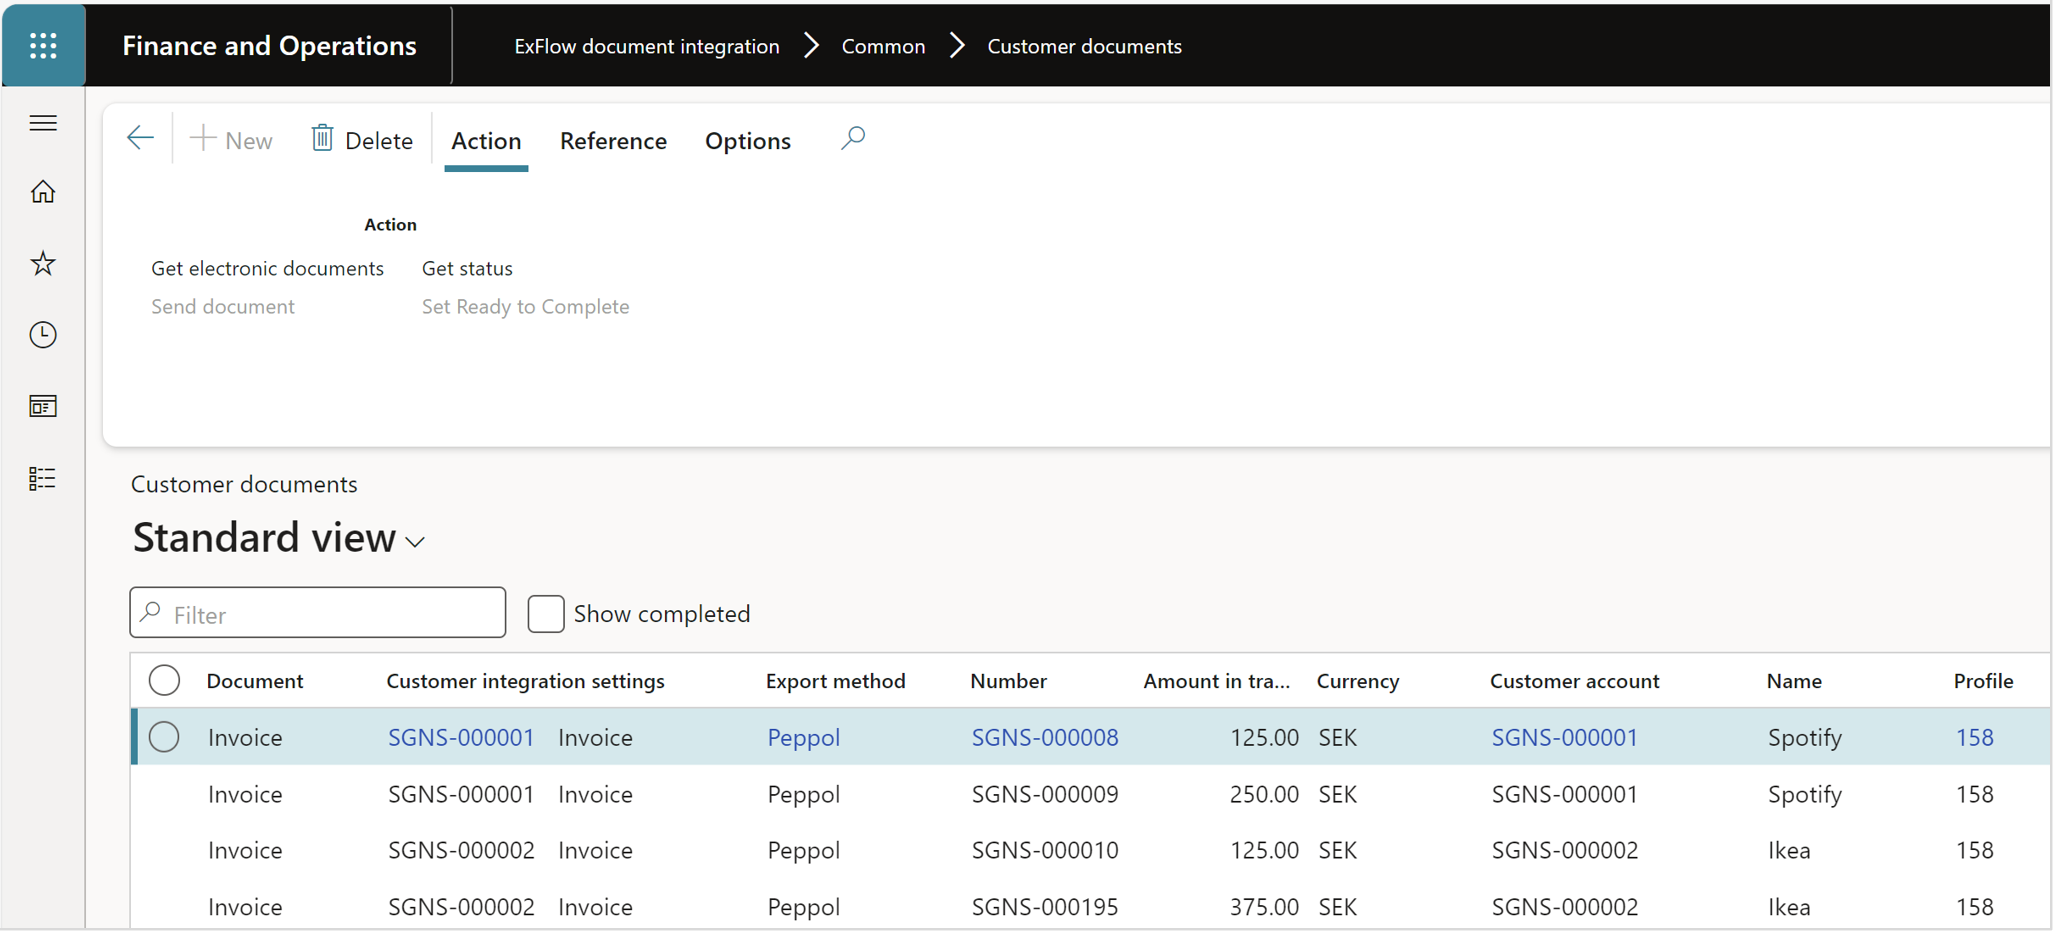Select invoice number SGNS-000195 cell
Viewport: 2058px width, 938px height.
click(1045, 908)
